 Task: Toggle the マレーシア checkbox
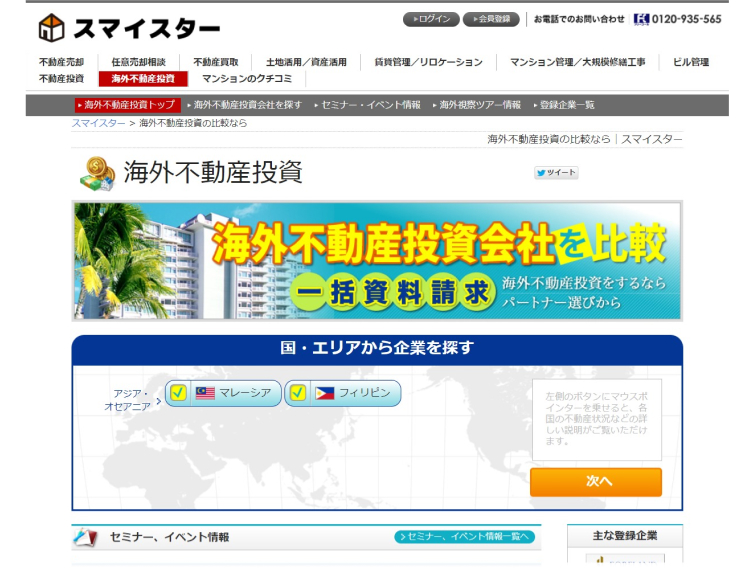[x=178, y=393]
